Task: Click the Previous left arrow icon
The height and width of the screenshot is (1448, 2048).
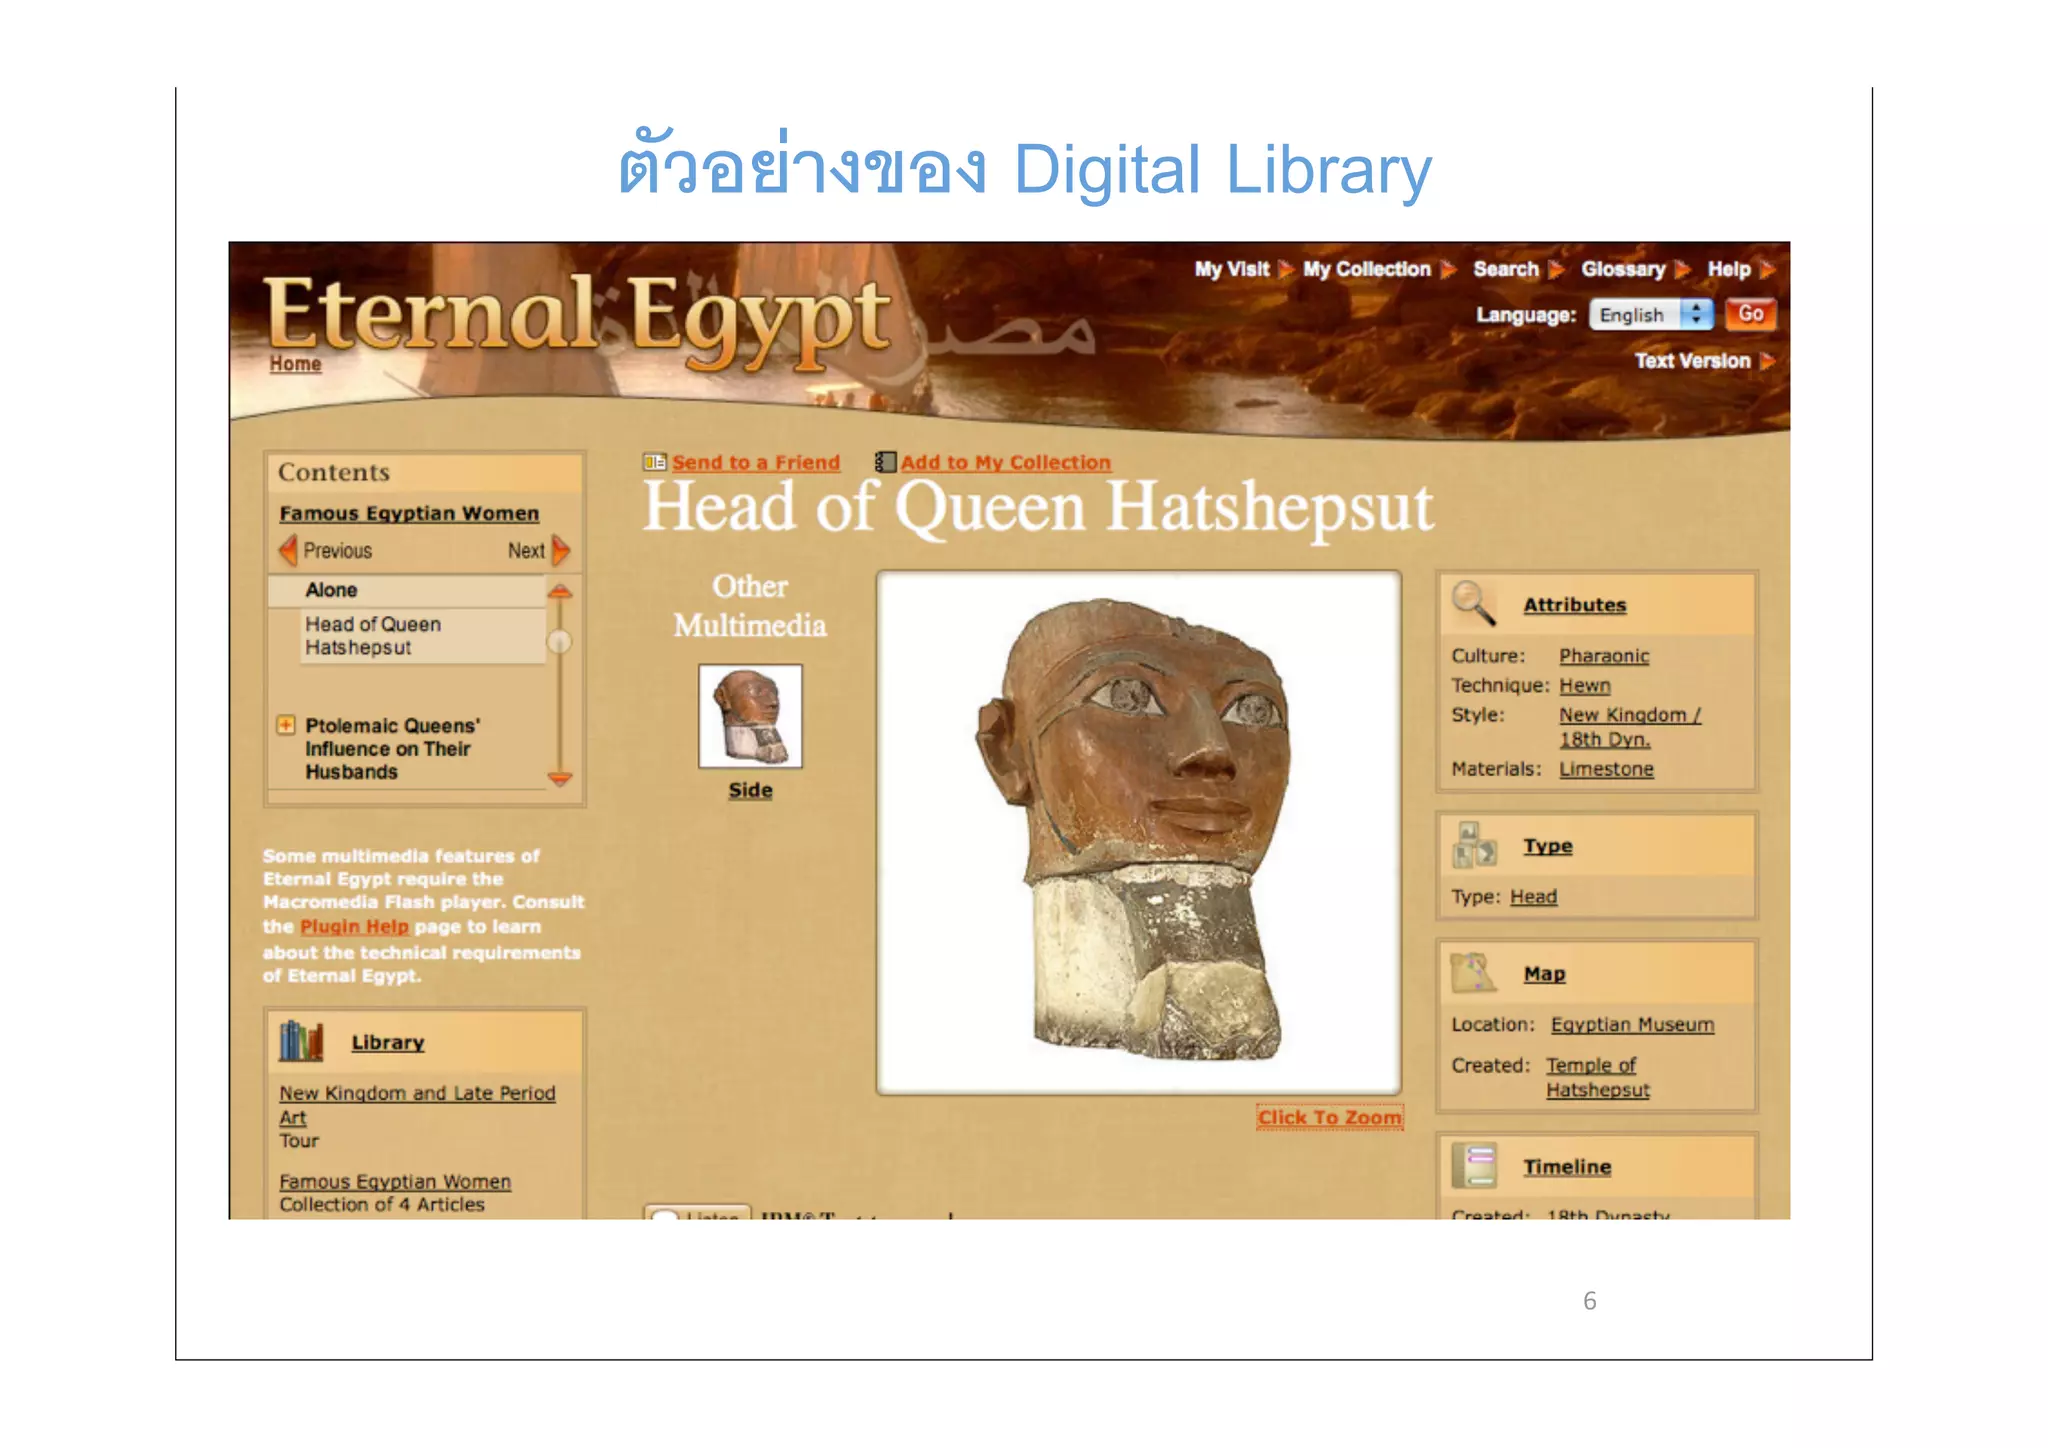Action: point(289,550)
